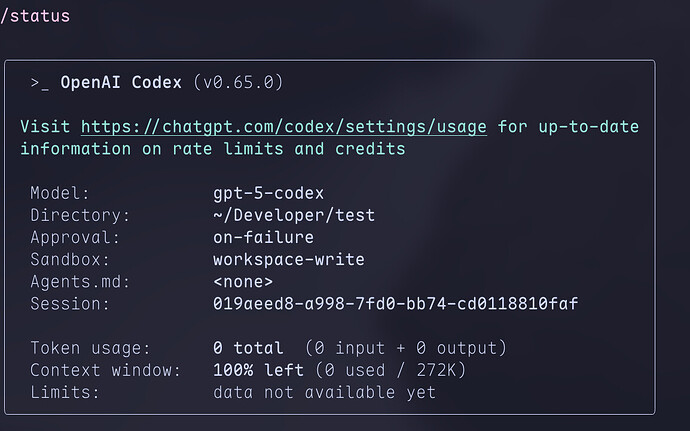Screen dimensions: 690x431
Task: Select the session ID starting with 019aeed8
Action: click(395, 304)
